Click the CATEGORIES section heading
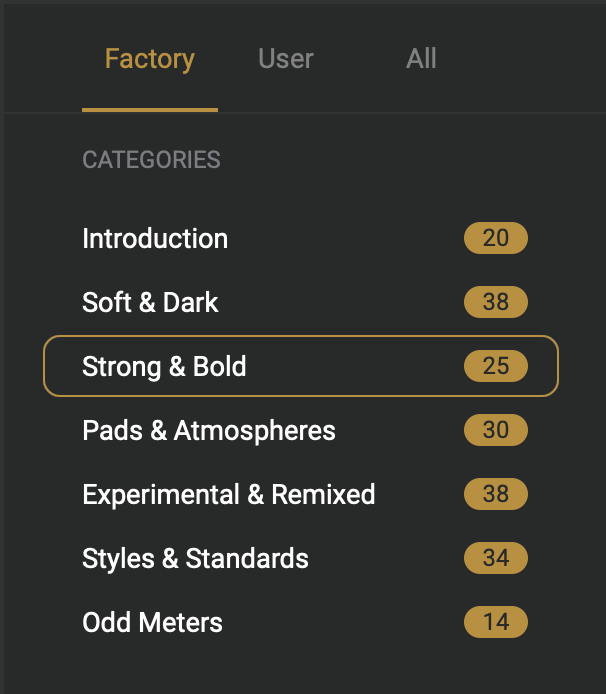Image resolution: width=606 pixels, height=694 pixels. pyautogui.click(x=151, y=160)
